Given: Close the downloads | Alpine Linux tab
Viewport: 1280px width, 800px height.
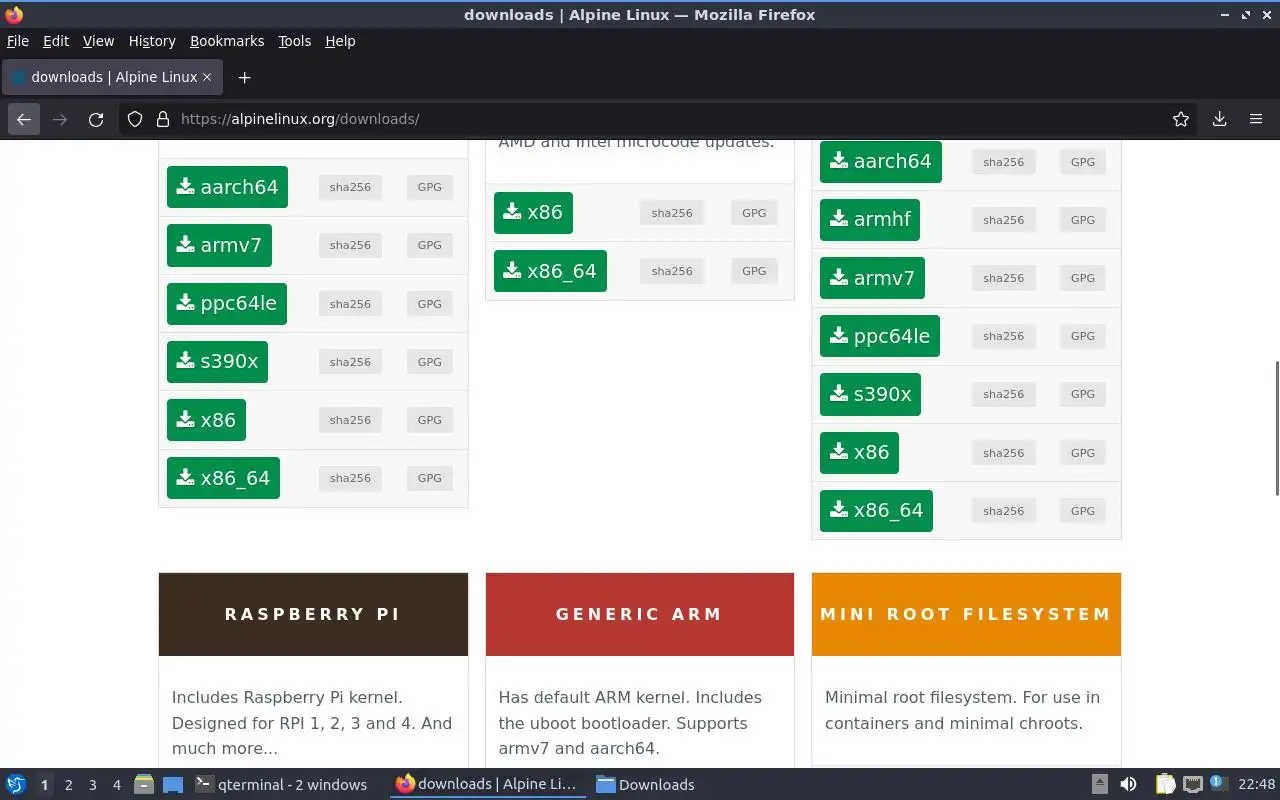Looking at the screenshot, I should [207, 77].
